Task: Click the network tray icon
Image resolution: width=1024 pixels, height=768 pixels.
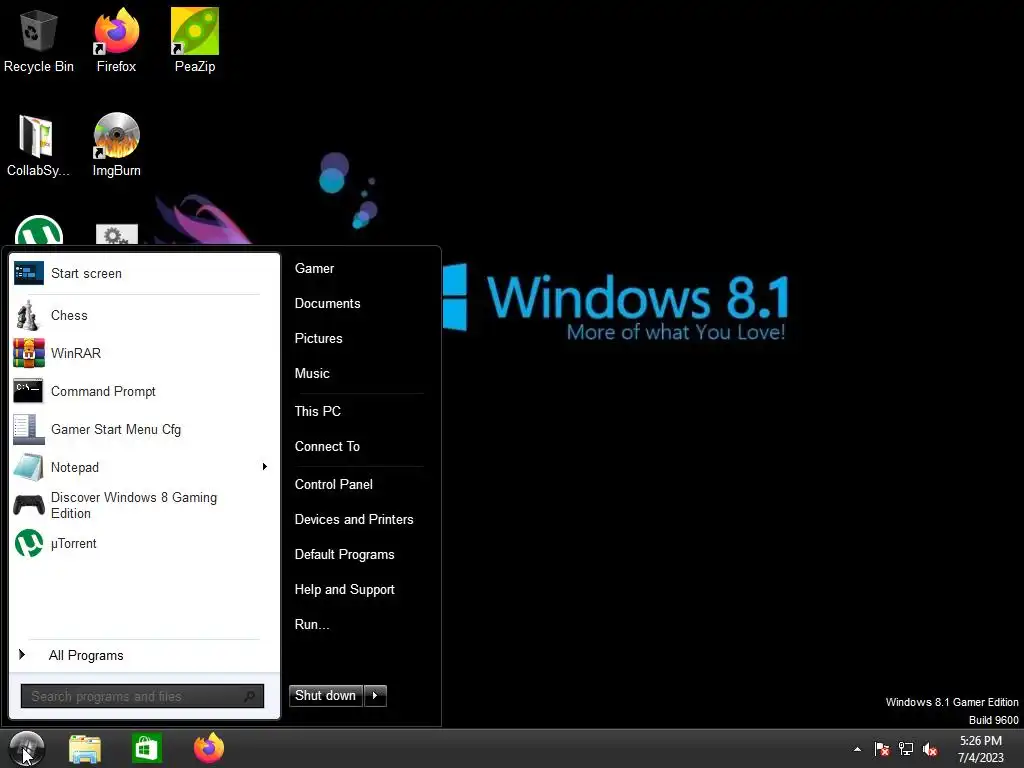Action: click(906, 749)
